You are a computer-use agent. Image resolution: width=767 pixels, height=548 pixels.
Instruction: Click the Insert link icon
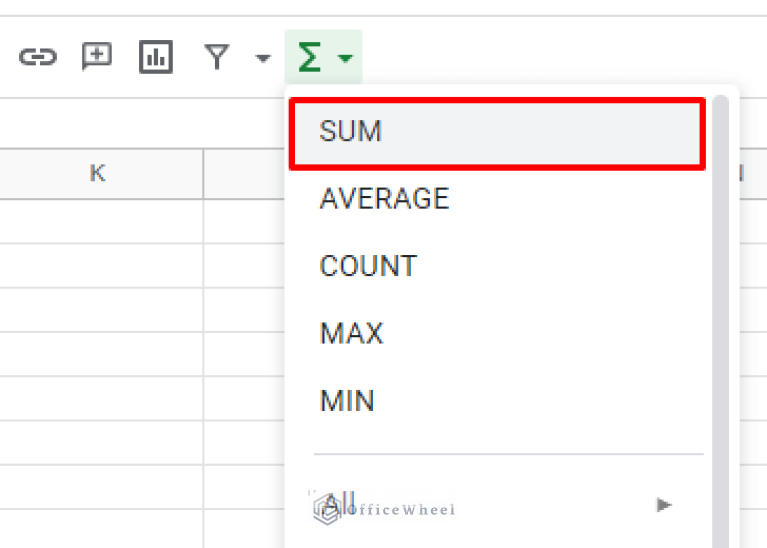click(x=37, y=58)
